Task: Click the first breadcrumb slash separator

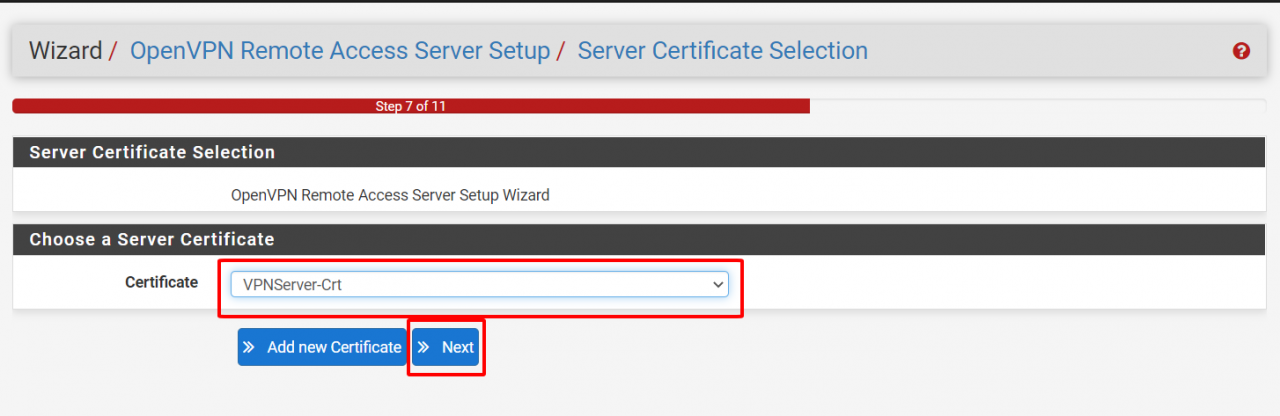Action: coord(113,51)
